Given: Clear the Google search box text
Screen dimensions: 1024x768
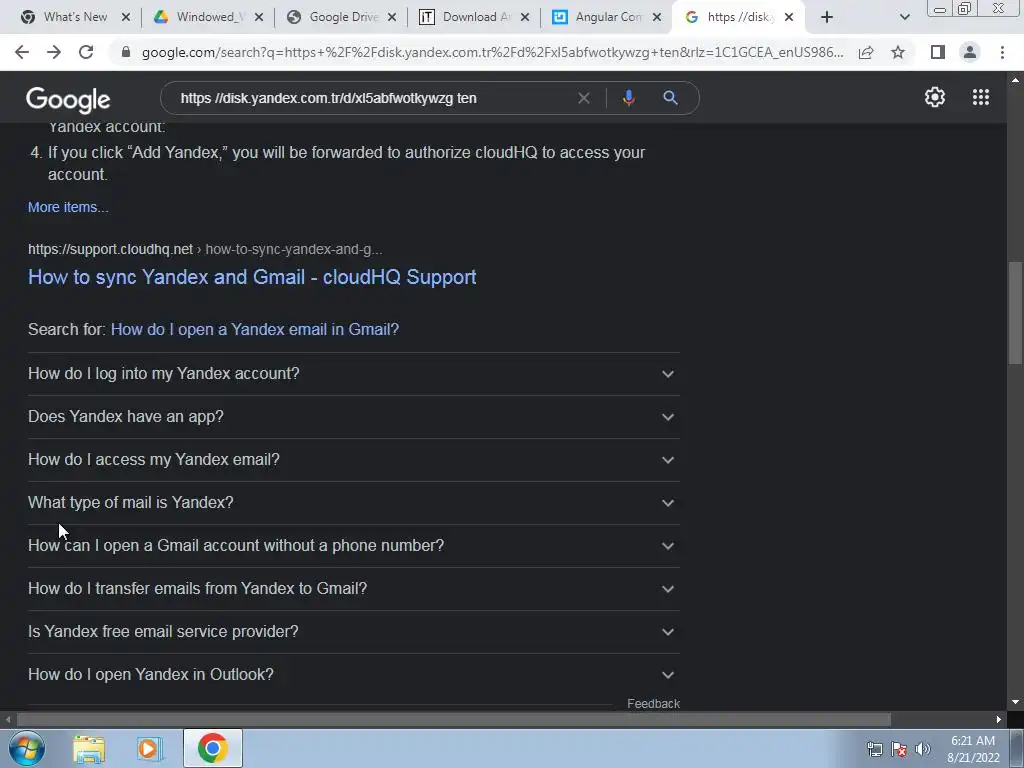Looking at the screenshot, I should (x=584, y=98).
